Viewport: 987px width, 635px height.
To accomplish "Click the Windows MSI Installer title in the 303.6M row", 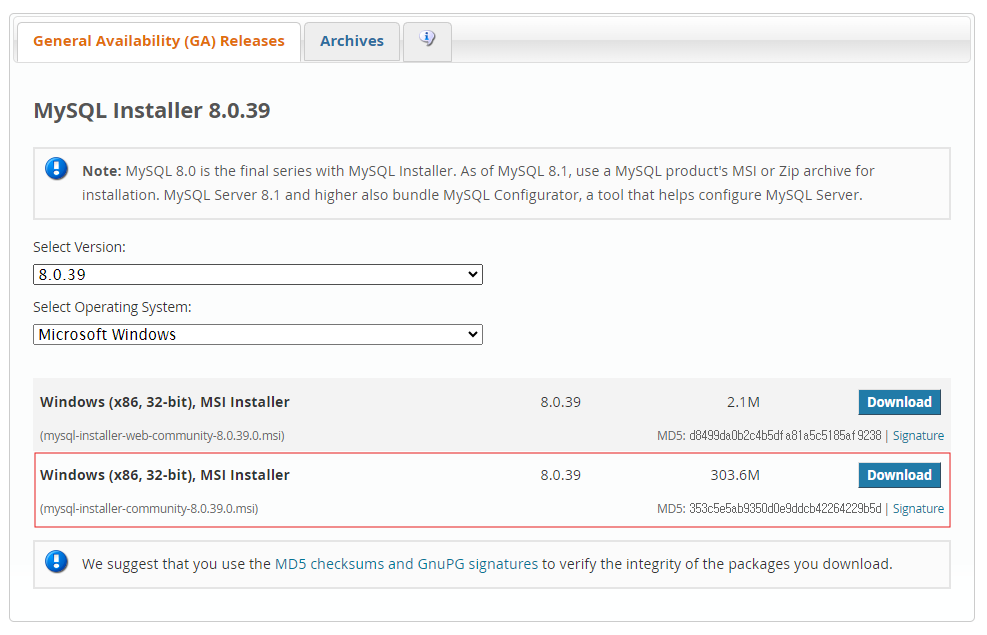I will coord(165,476).
